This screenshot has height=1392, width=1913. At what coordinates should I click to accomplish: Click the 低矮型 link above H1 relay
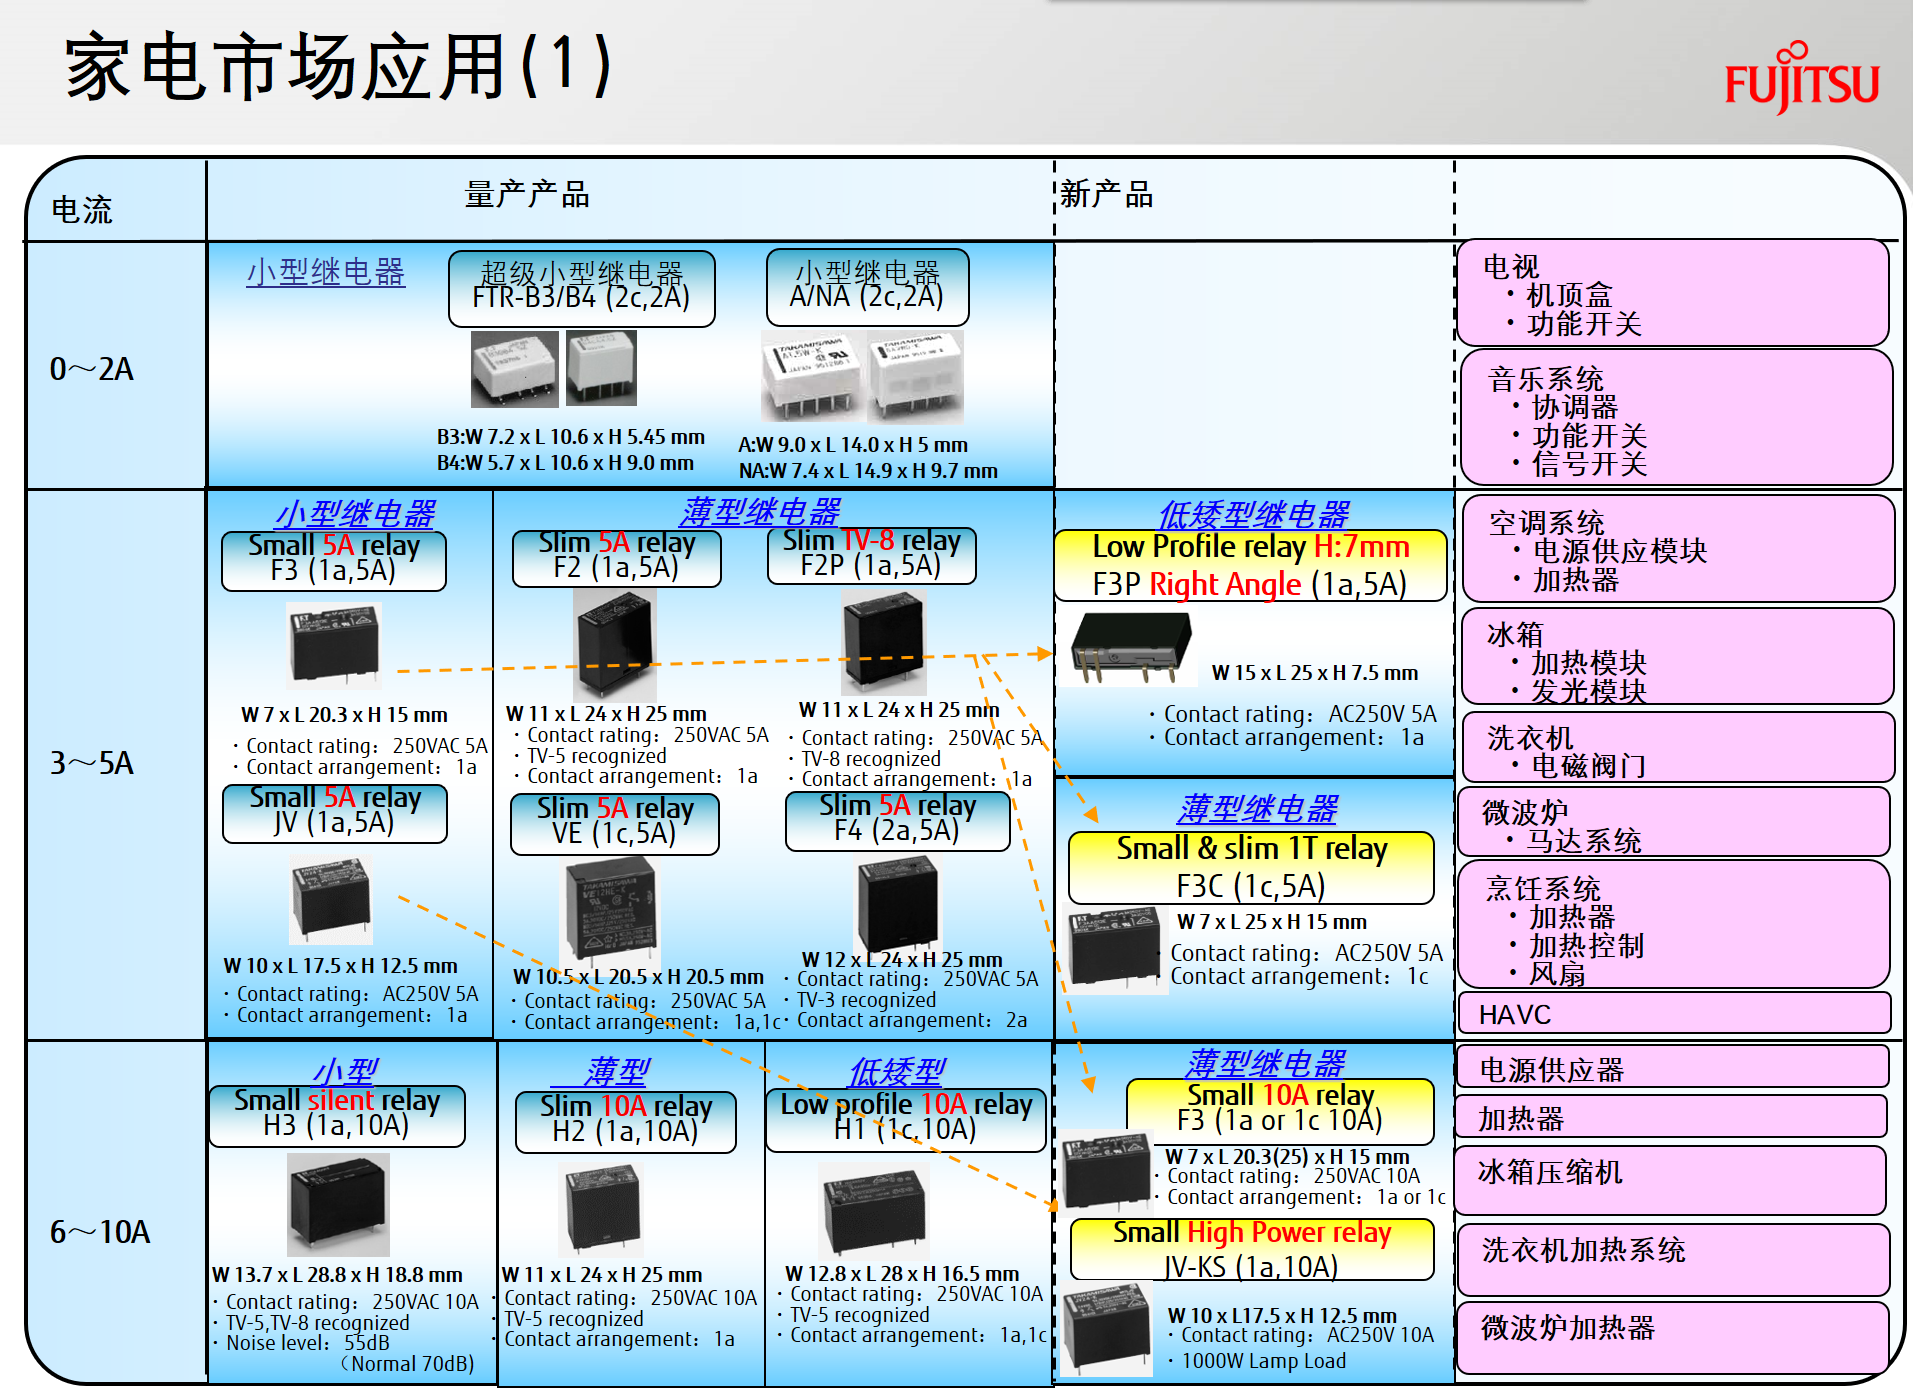point(897,1071)
